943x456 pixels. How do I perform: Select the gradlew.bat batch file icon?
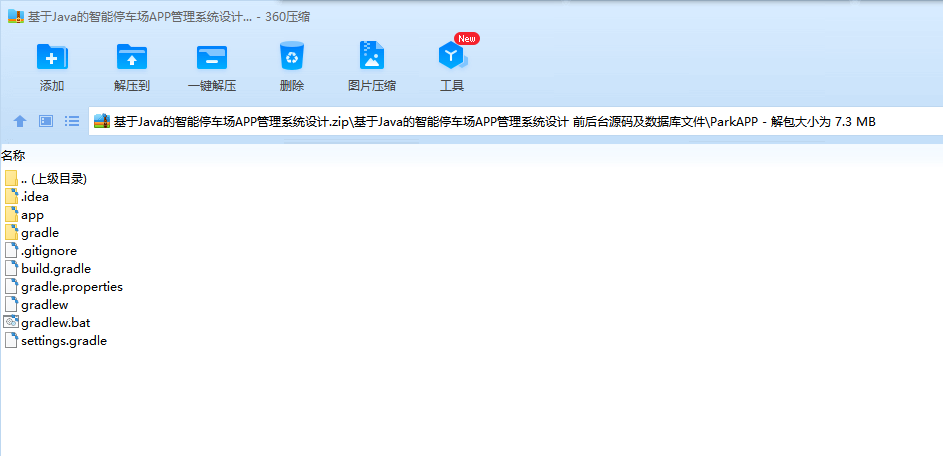11,322
